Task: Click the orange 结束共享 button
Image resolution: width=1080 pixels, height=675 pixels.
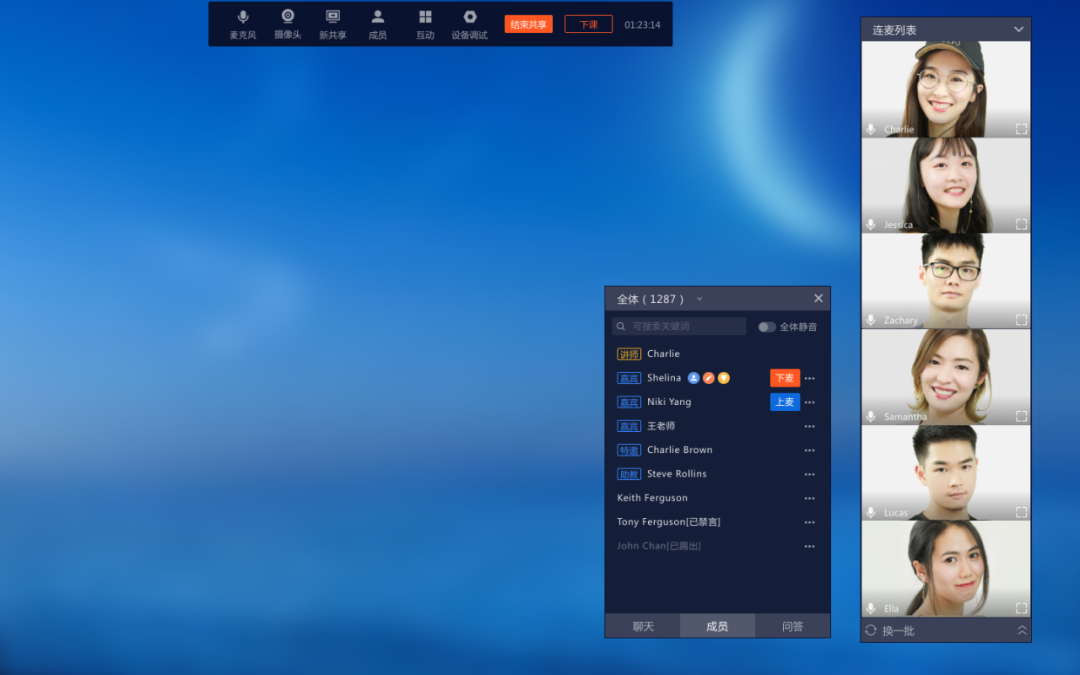Action: (x=528, y=24)
